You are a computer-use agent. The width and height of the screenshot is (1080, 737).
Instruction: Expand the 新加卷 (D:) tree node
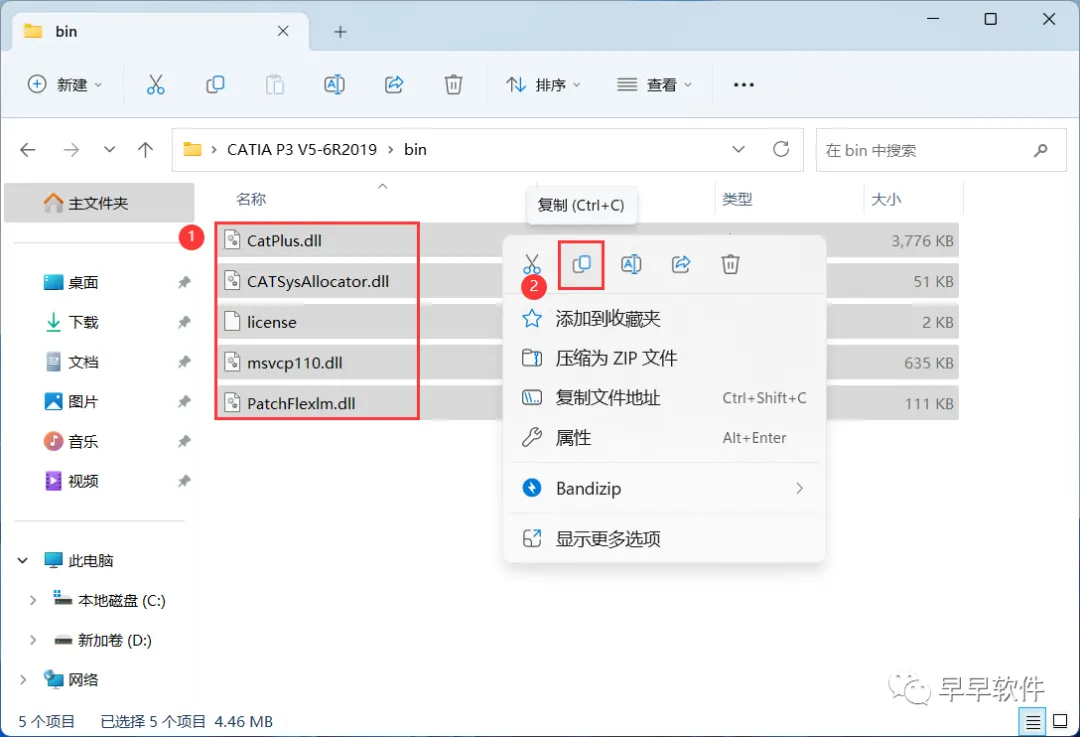point(32,641)
